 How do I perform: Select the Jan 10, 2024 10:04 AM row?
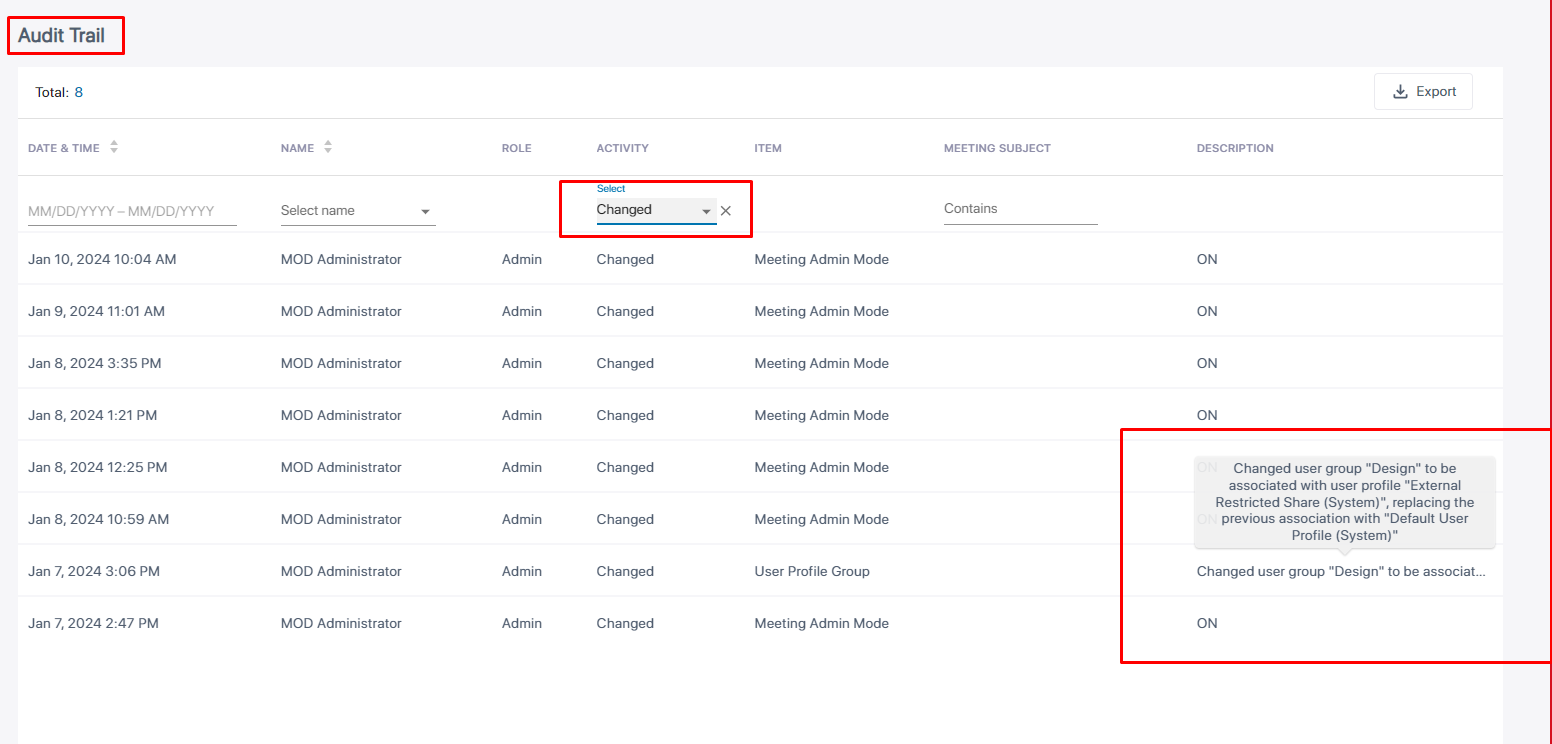tap(102, 259)
